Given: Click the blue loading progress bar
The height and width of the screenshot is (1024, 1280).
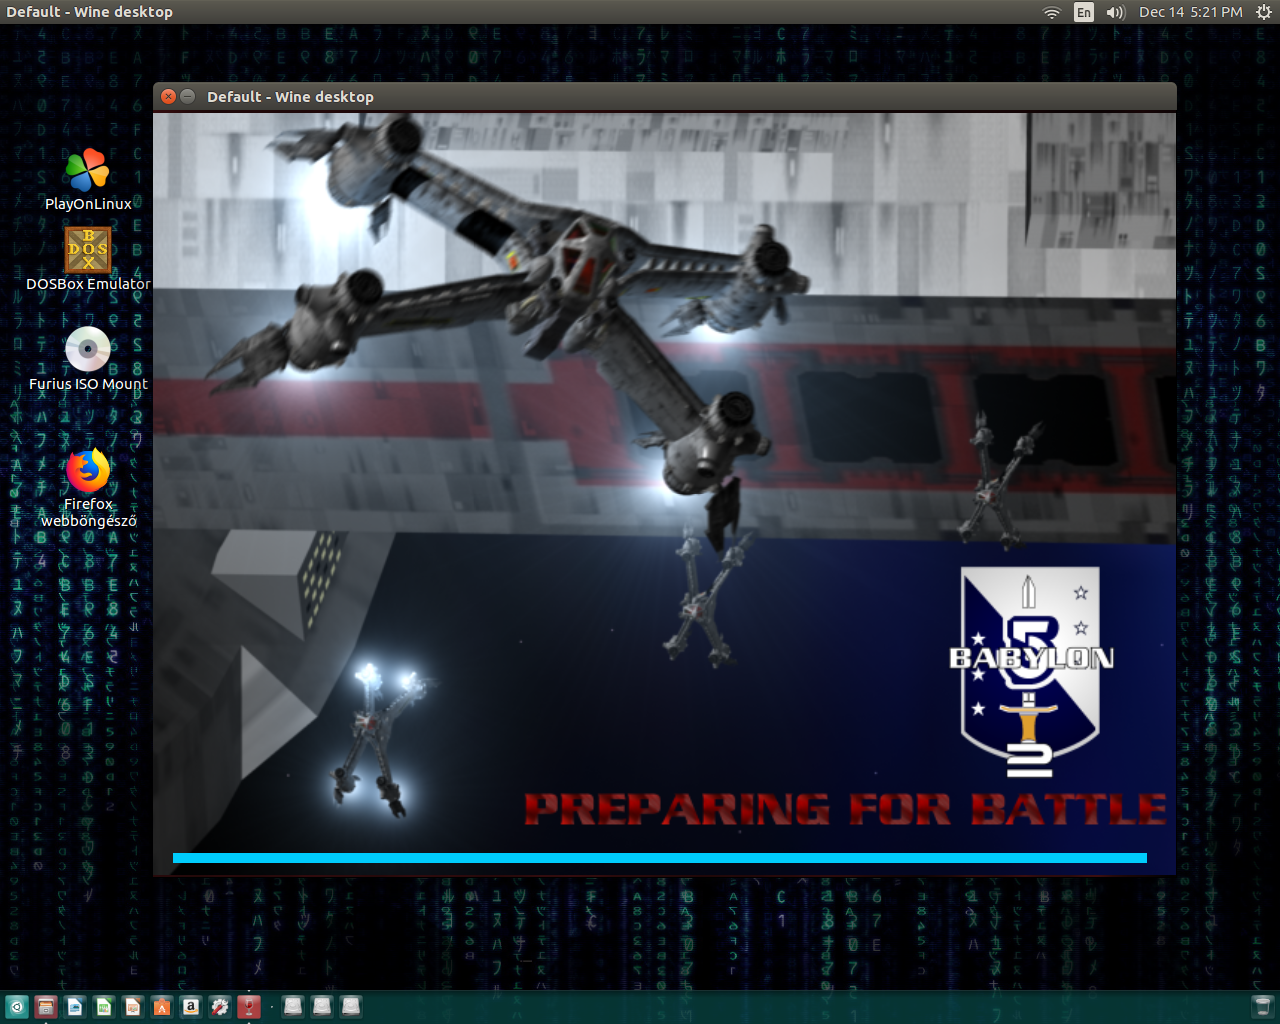Looking at the screenshot, I should 659,858.
